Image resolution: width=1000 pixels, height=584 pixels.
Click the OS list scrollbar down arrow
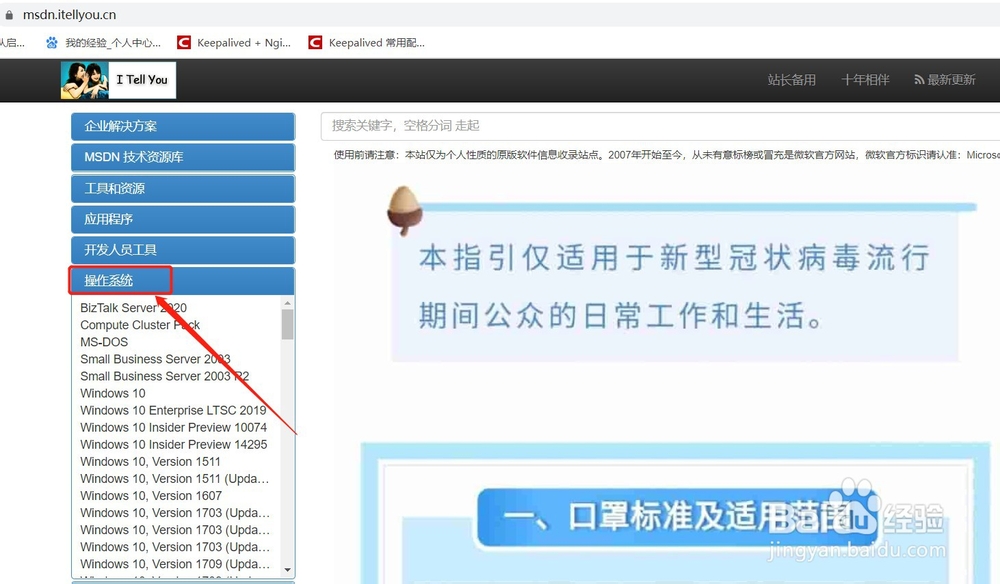(288, 569)
